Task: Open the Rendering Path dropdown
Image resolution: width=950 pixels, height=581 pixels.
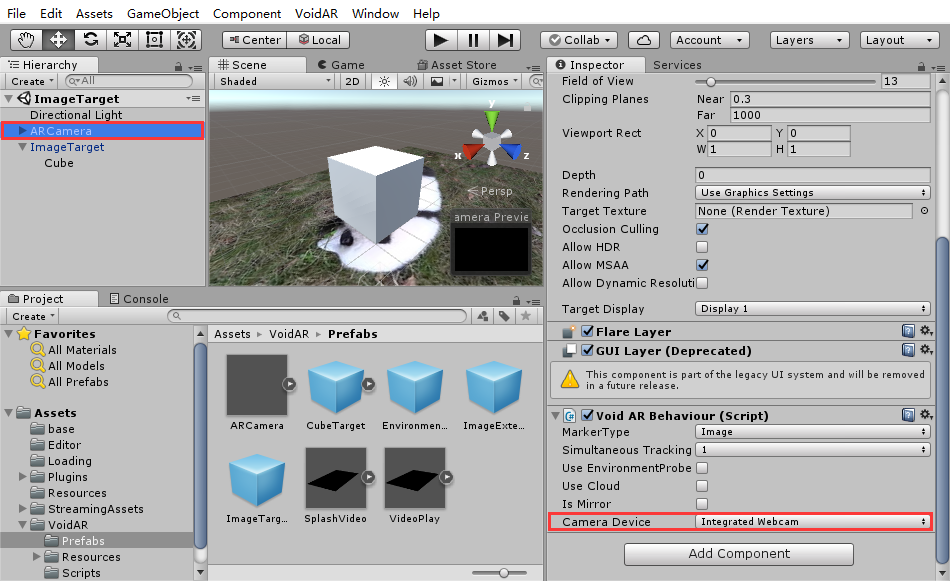Action: tap(812, 193)
